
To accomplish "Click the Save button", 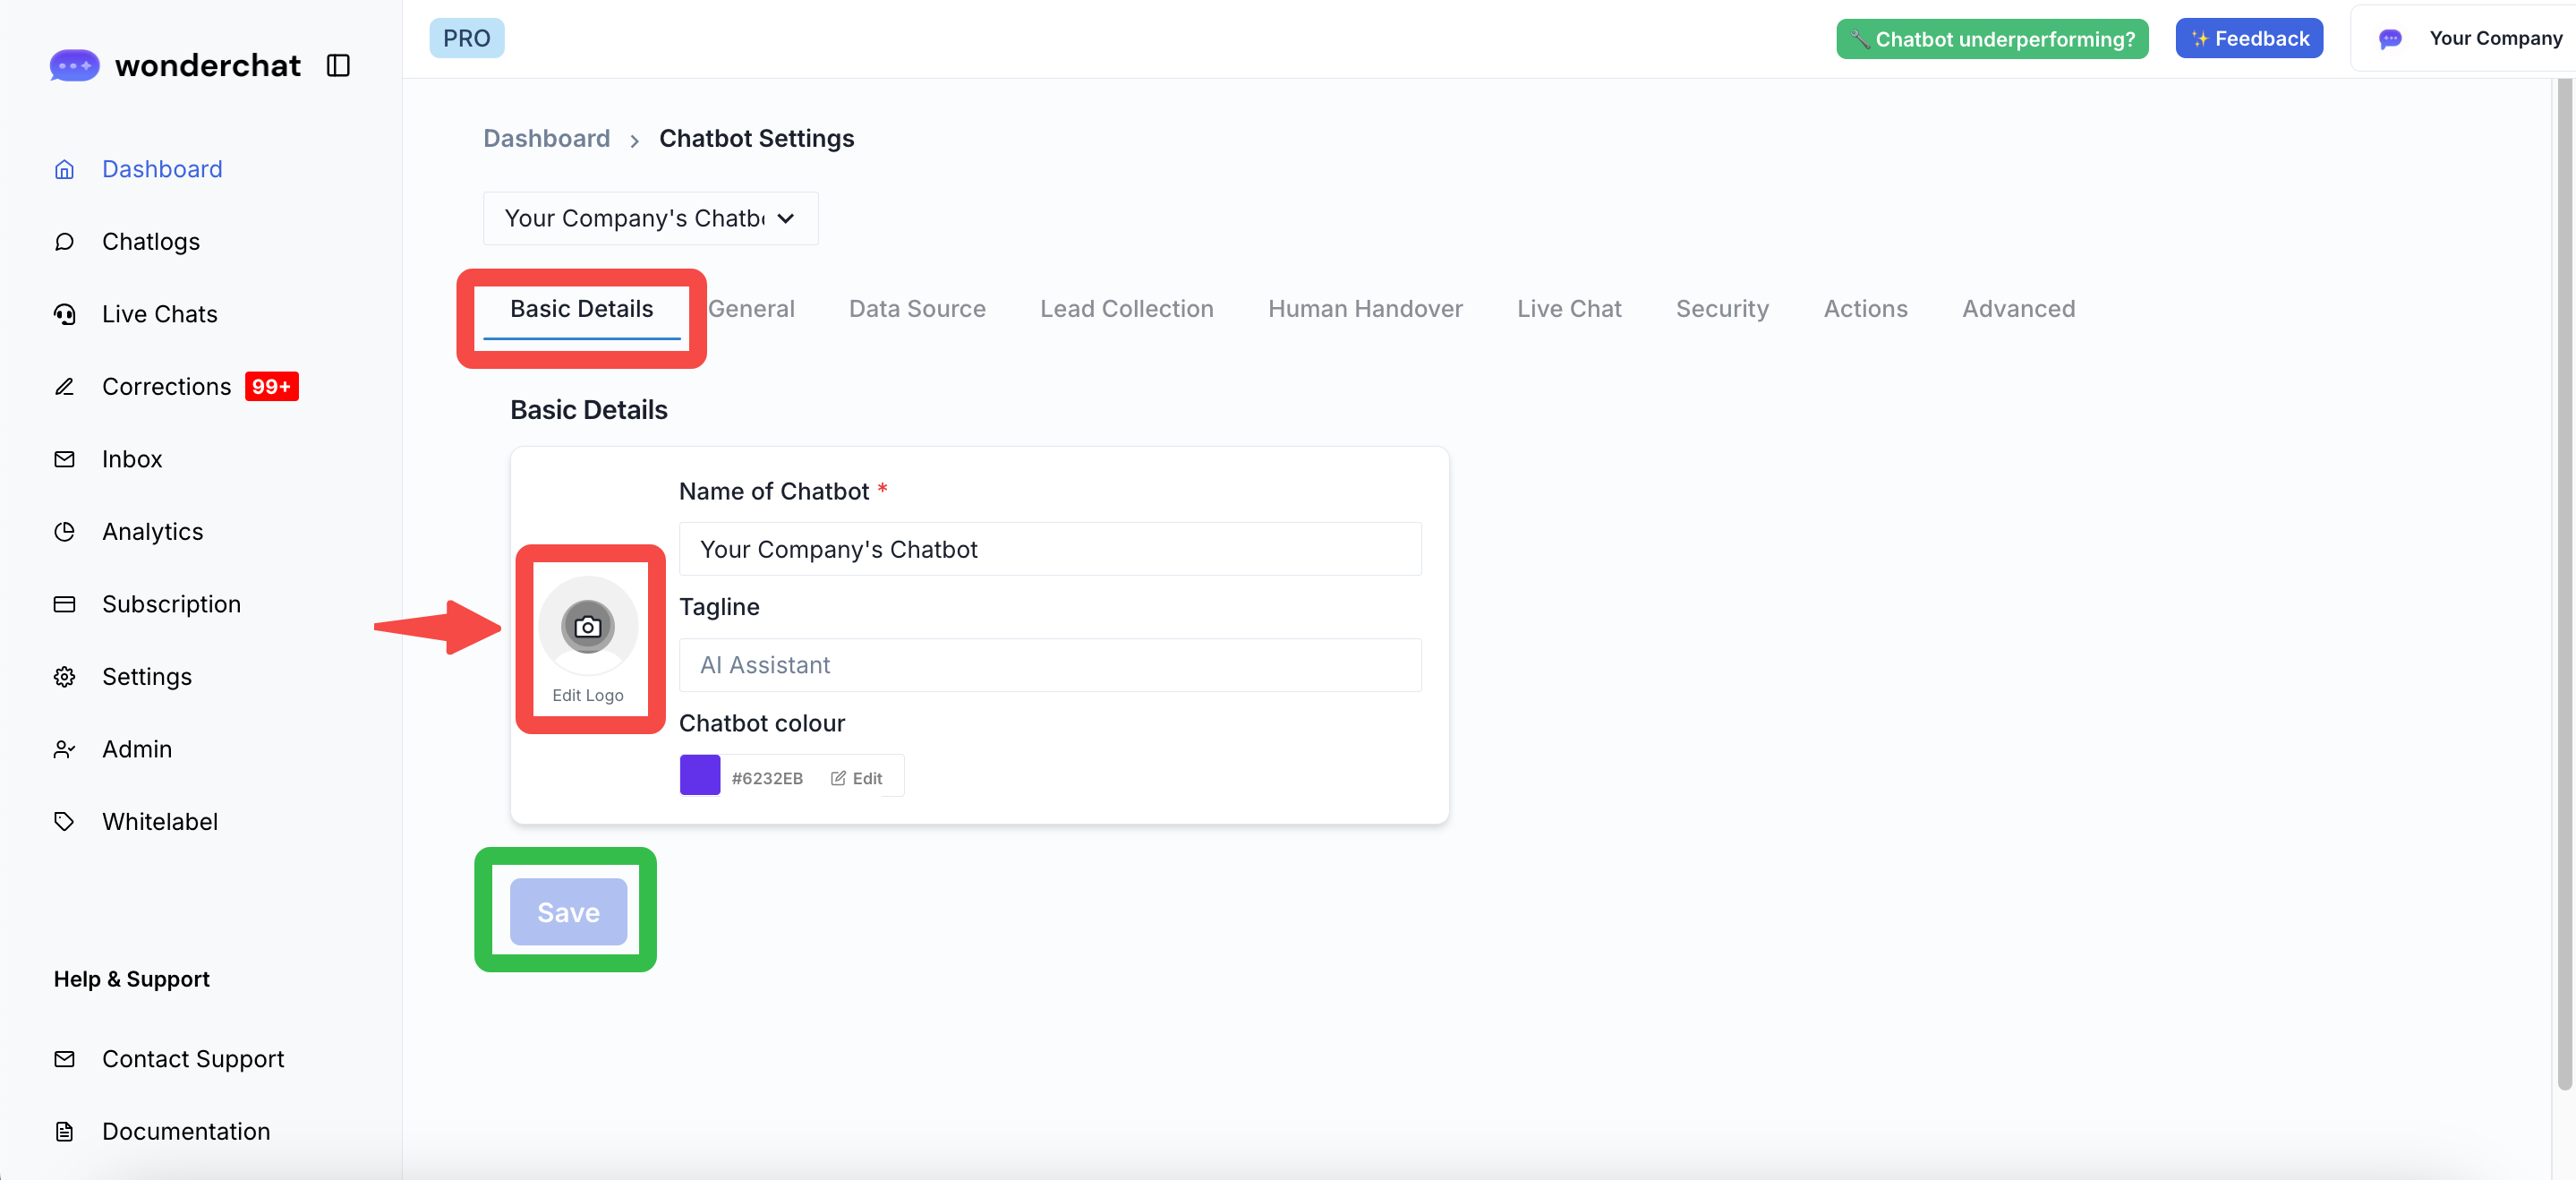I will pyautogui.click(x=568, y=911).
